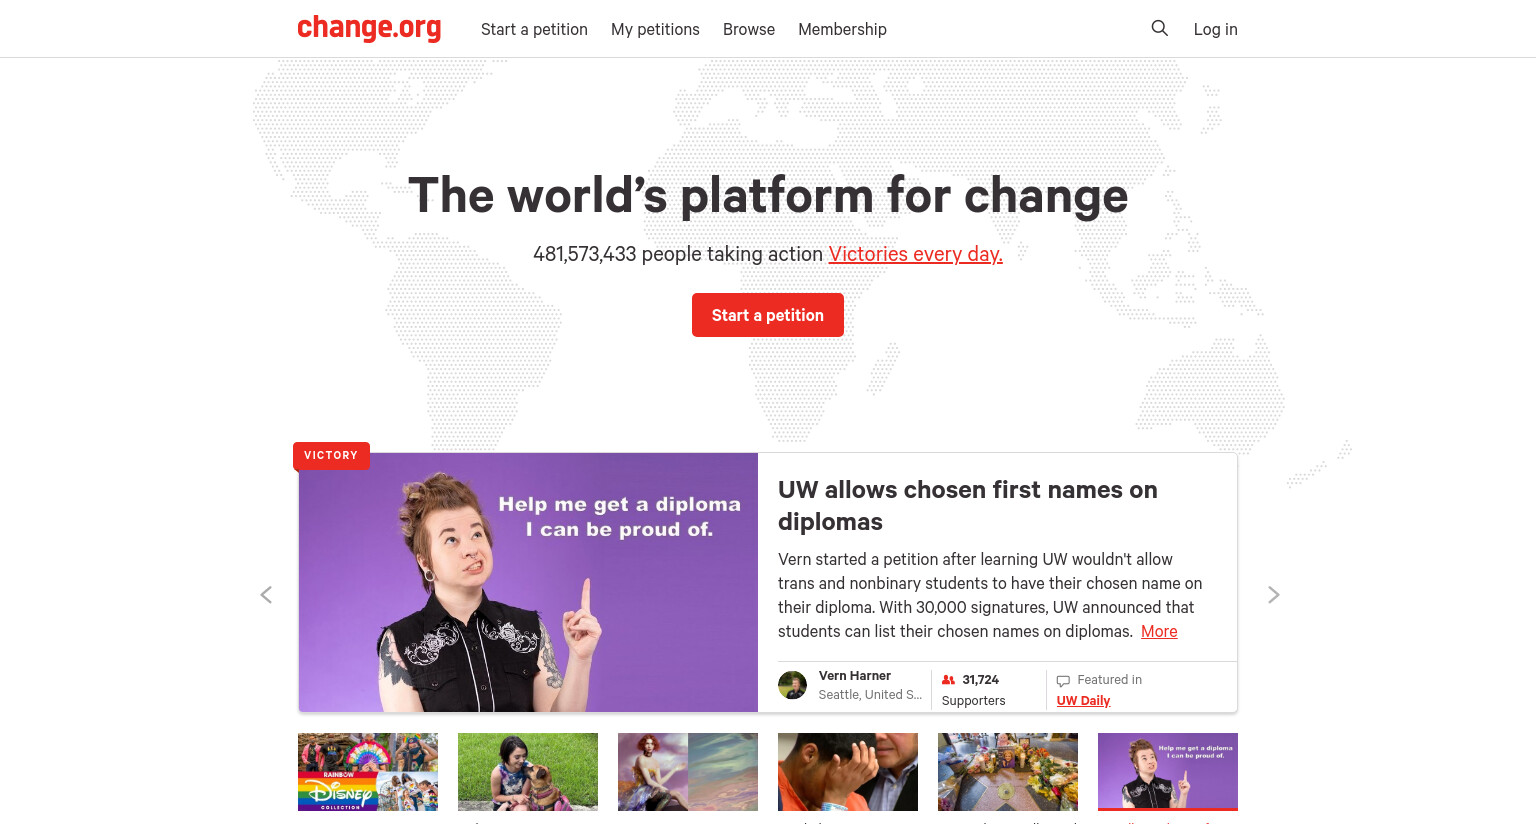Click the change.org logo

click(x=369, y=28)
